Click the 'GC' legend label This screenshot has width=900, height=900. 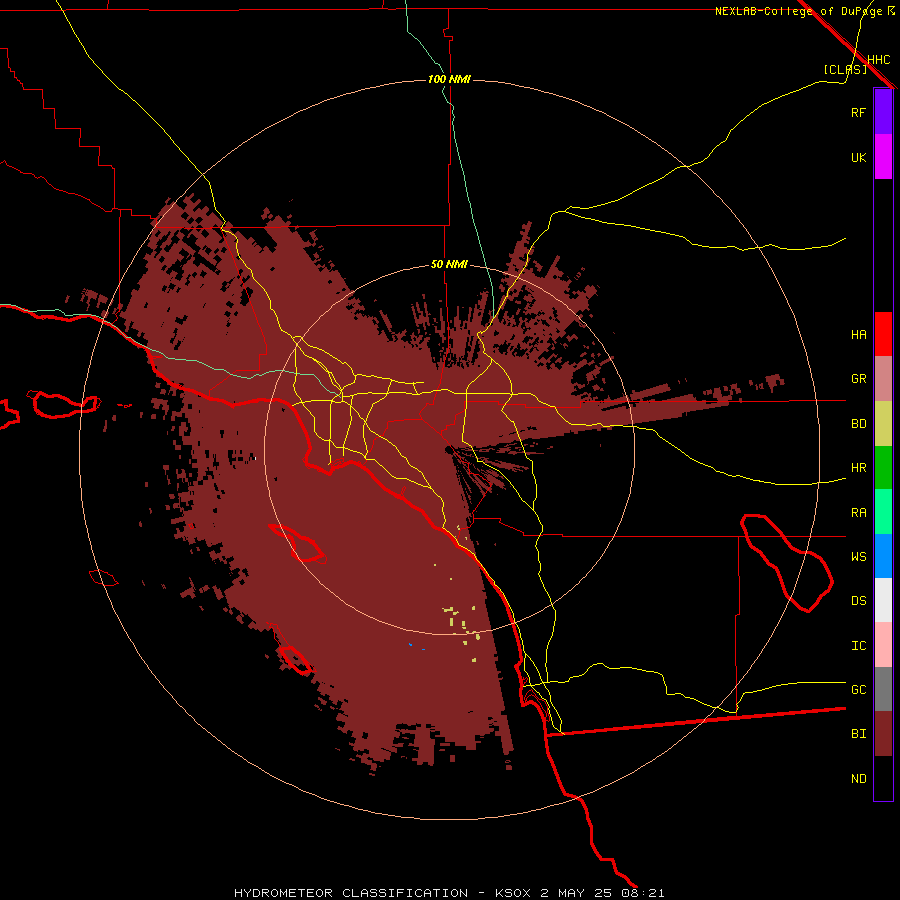coord(858,690)
